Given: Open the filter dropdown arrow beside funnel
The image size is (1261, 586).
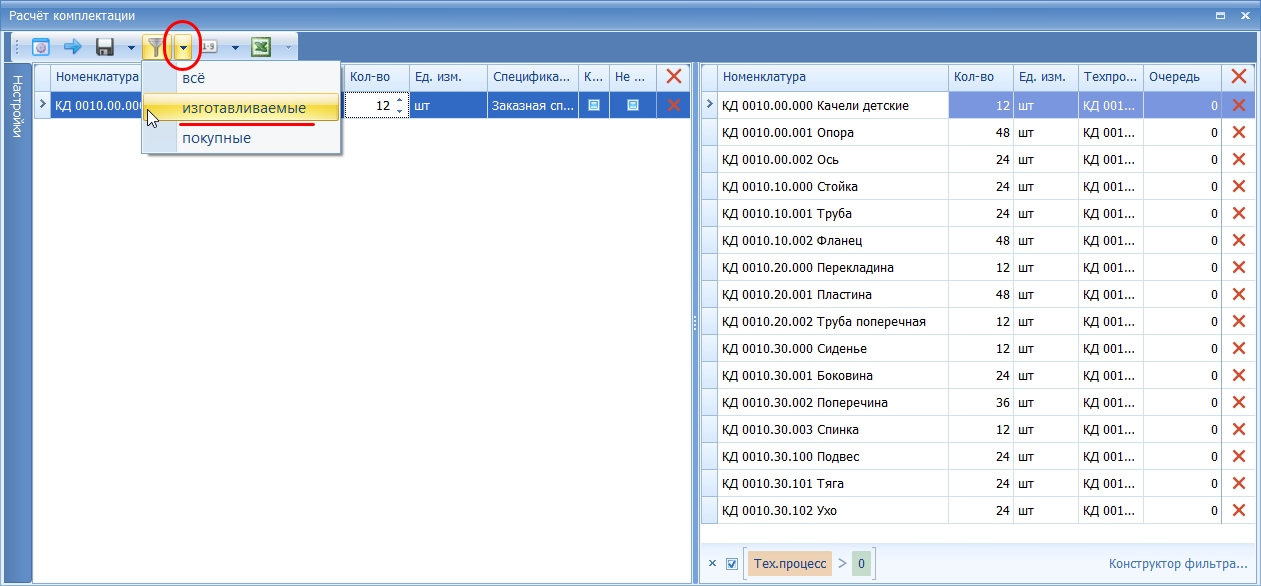Looking at the screenshot, I should point(183,47).
